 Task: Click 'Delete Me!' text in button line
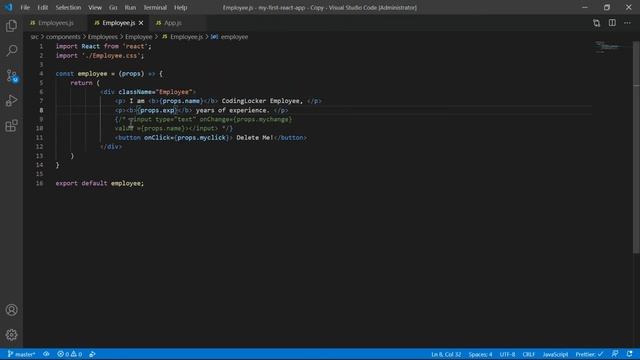(x=255, y=138)
